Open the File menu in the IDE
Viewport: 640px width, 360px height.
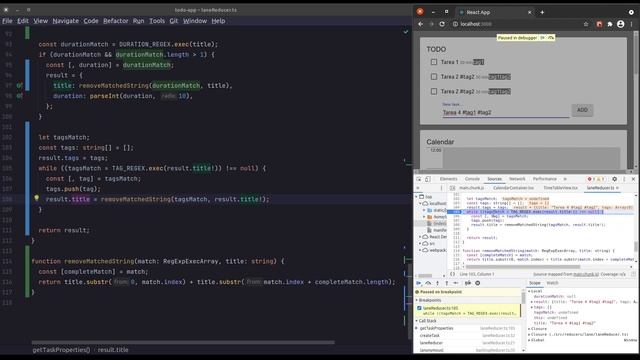pyautogui.click(x=7, y=21)
